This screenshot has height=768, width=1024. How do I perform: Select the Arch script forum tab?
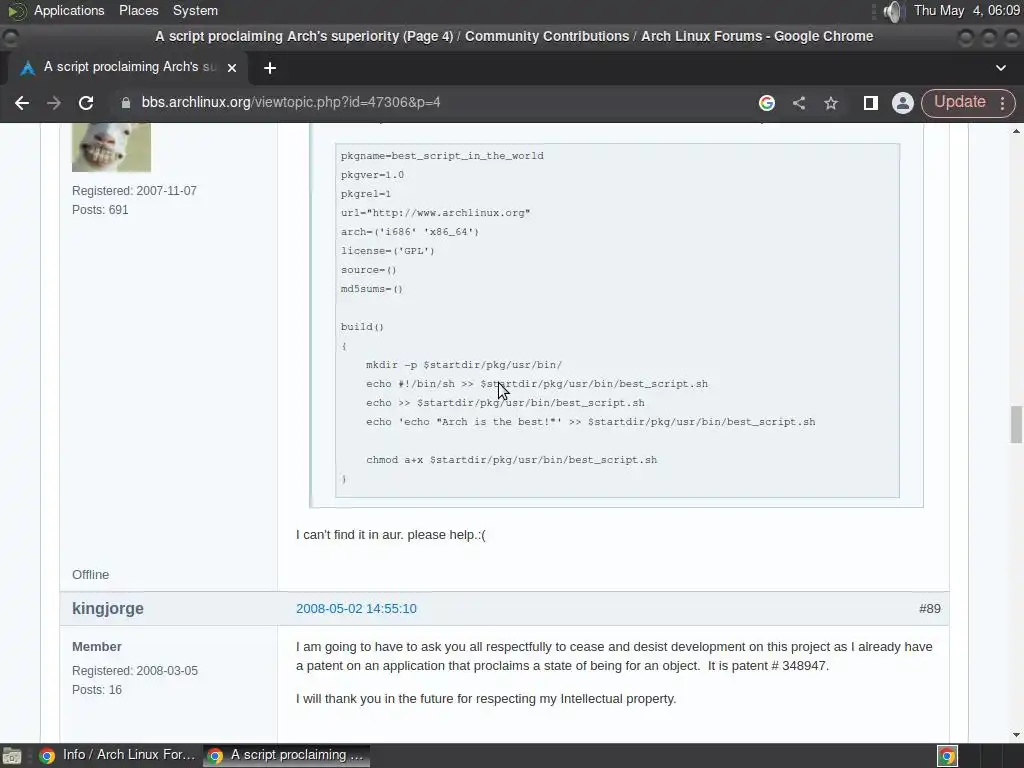click(x=128, y=67)
